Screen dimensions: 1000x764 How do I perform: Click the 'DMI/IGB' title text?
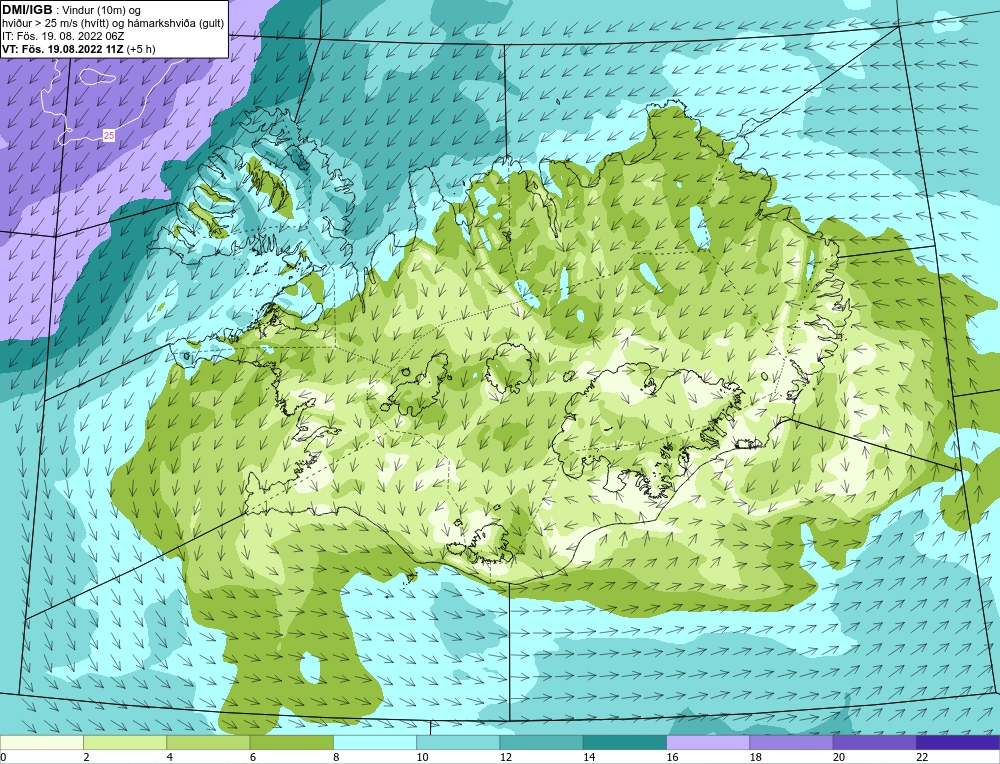(27, 10)
